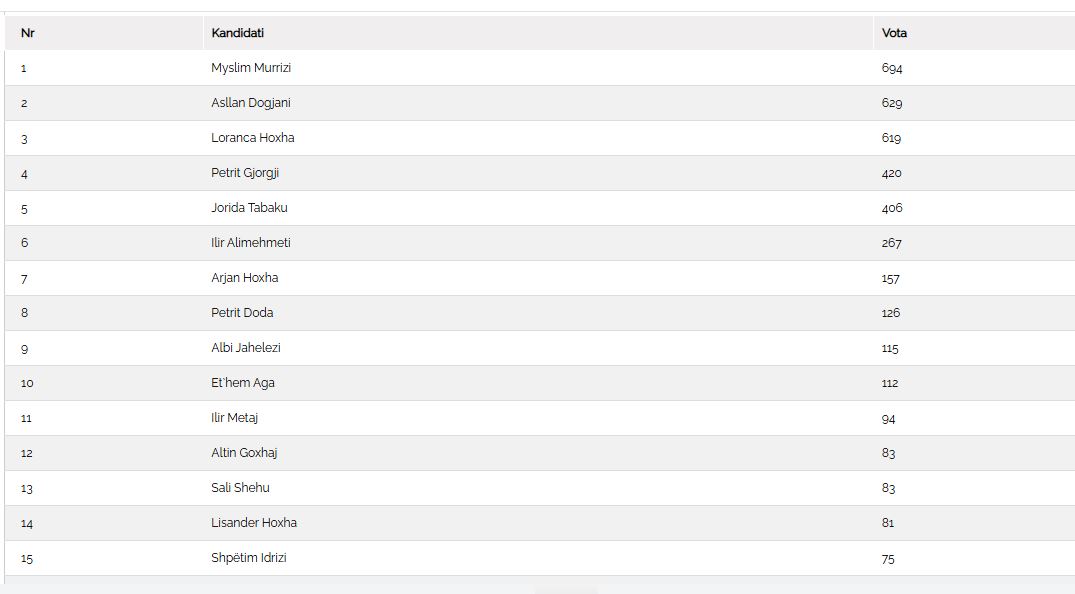Select Loranca Hoxha in the table
This screenshot has height=594, width=1075.
coord(253,138)
